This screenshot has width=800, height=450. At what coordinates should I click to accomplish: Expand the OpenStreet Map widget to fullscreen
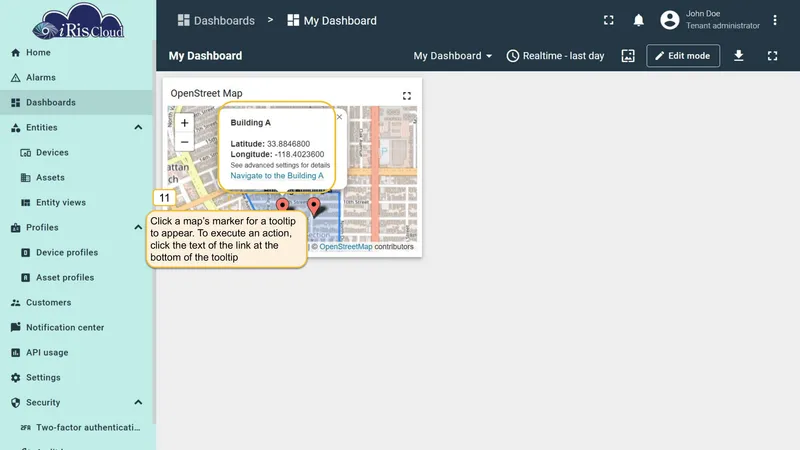[407, 96]
